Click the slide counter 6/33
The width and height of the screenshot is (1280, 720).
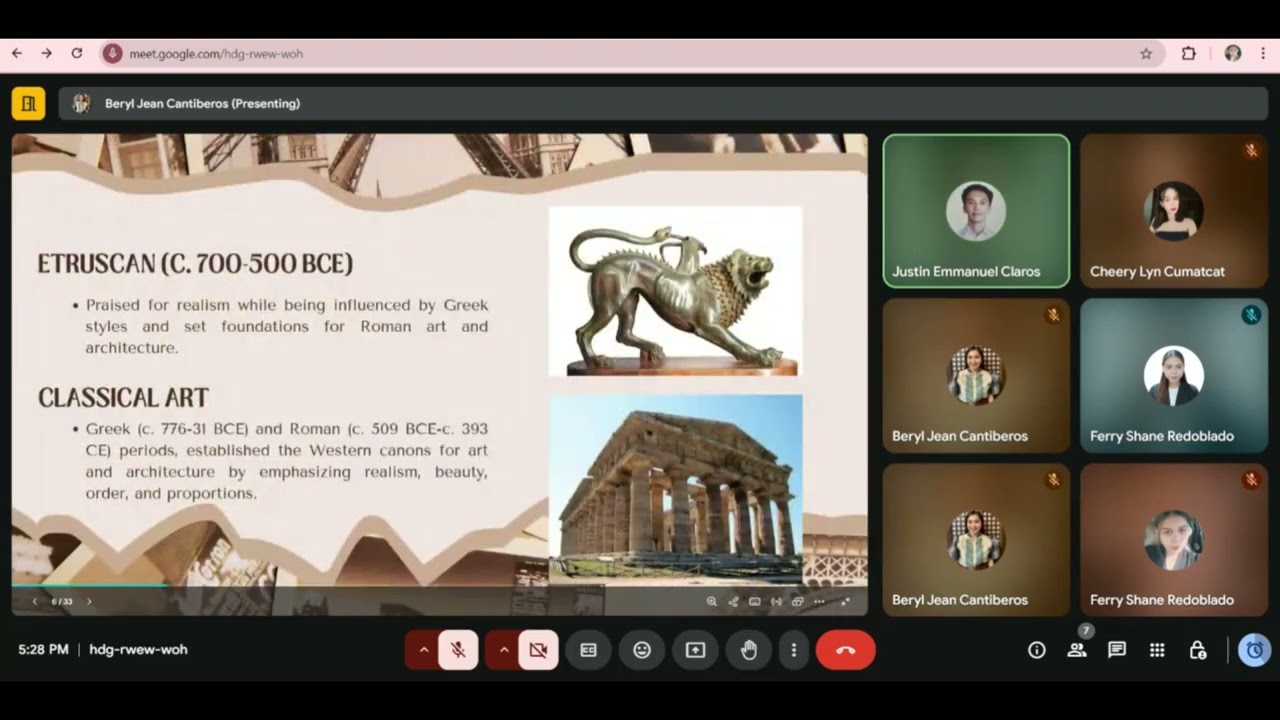click(62, 601)
